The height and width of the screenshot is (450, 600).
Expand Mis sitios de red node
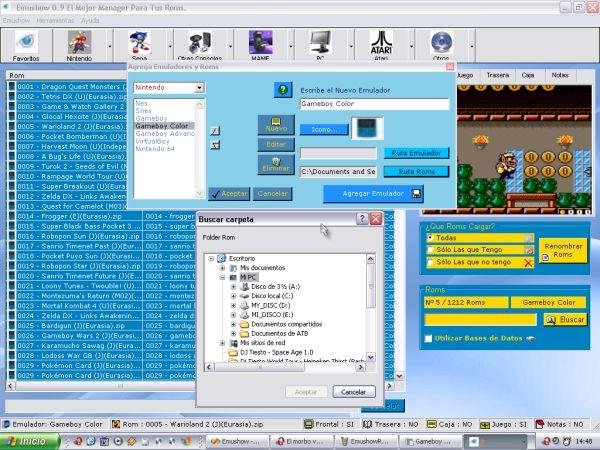pyautogui.click(x=222, y=343)
